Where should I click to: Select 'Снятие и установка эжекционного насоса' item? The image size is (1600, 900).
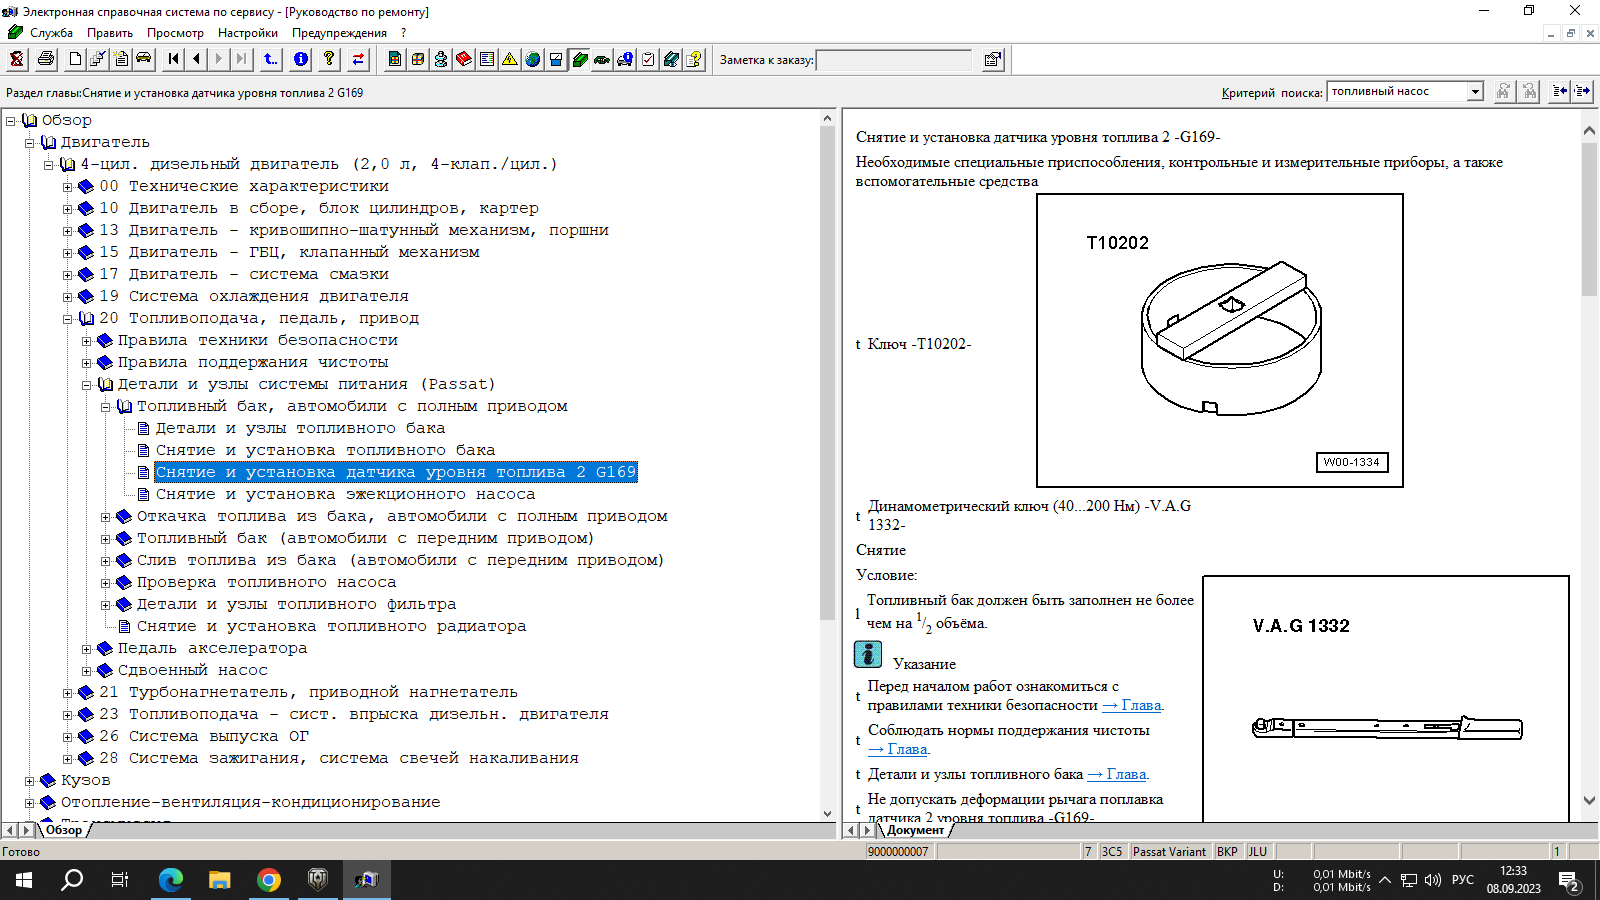345,494
